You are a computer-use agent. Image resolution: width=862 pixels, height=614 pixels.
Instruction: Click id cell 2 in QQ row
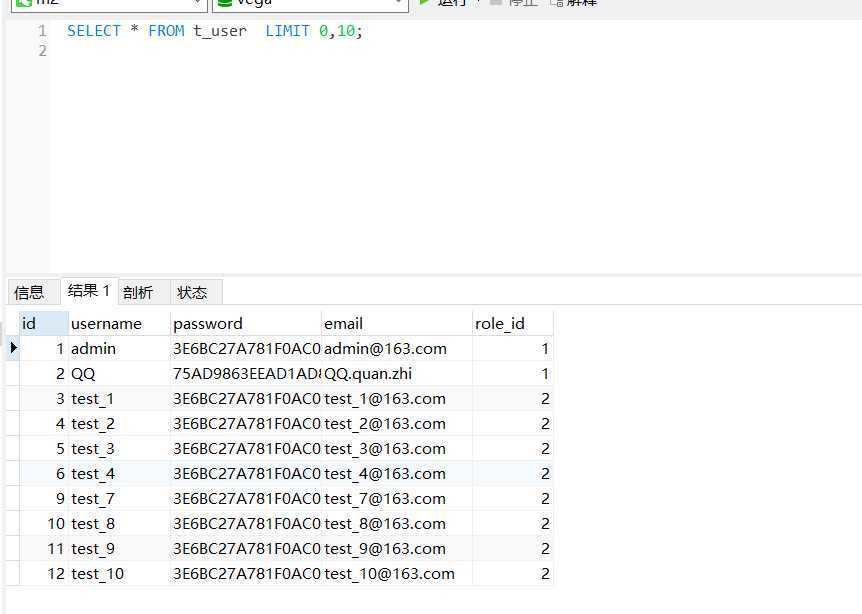coord(44,374)
